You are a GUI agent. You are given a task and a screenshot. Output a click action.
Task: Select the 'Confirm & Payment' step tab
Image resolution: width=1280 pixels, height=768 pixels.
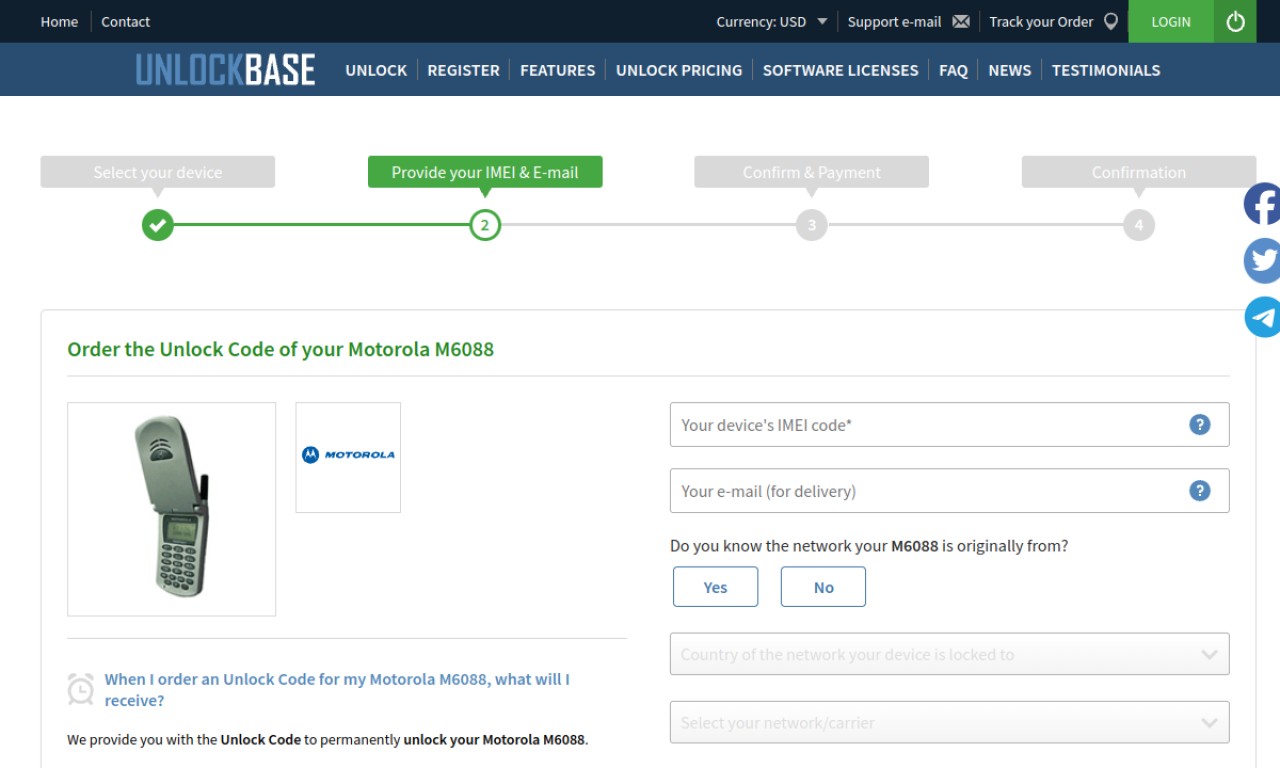(812, 172)
